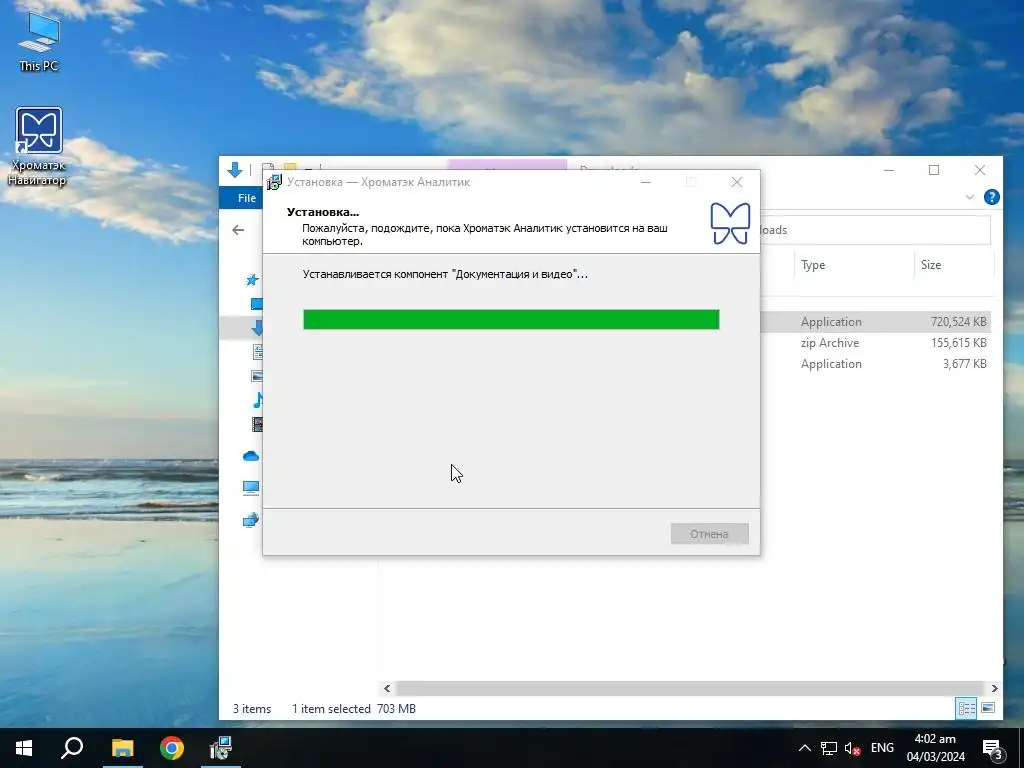Open network status tray icon
Screen dimensions: 1024x768
829,748
